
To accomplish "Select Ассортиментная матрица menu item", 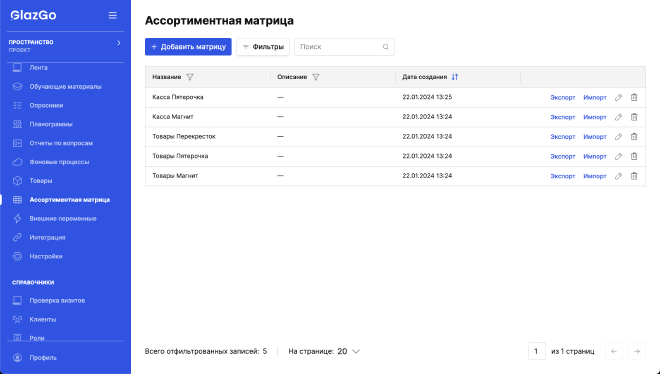I will pos(69,200).
